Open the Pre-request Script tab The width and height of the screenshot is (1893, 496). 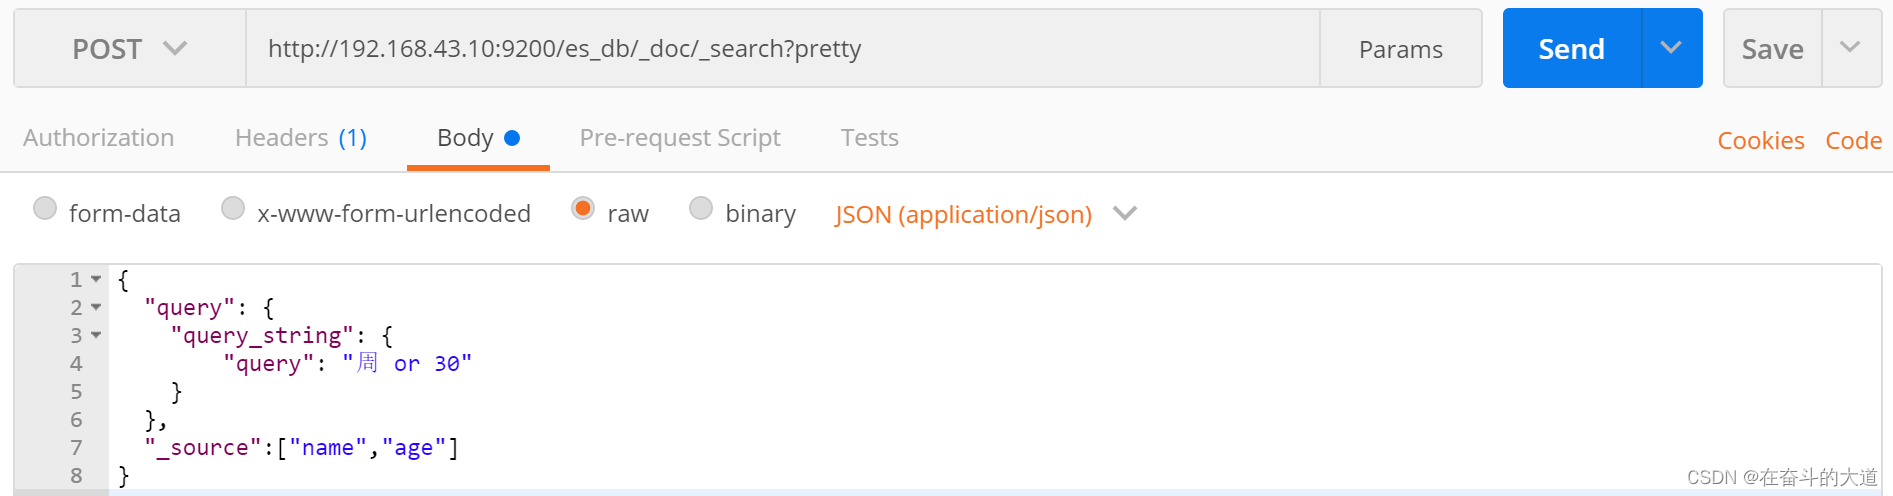click(680, 138)
